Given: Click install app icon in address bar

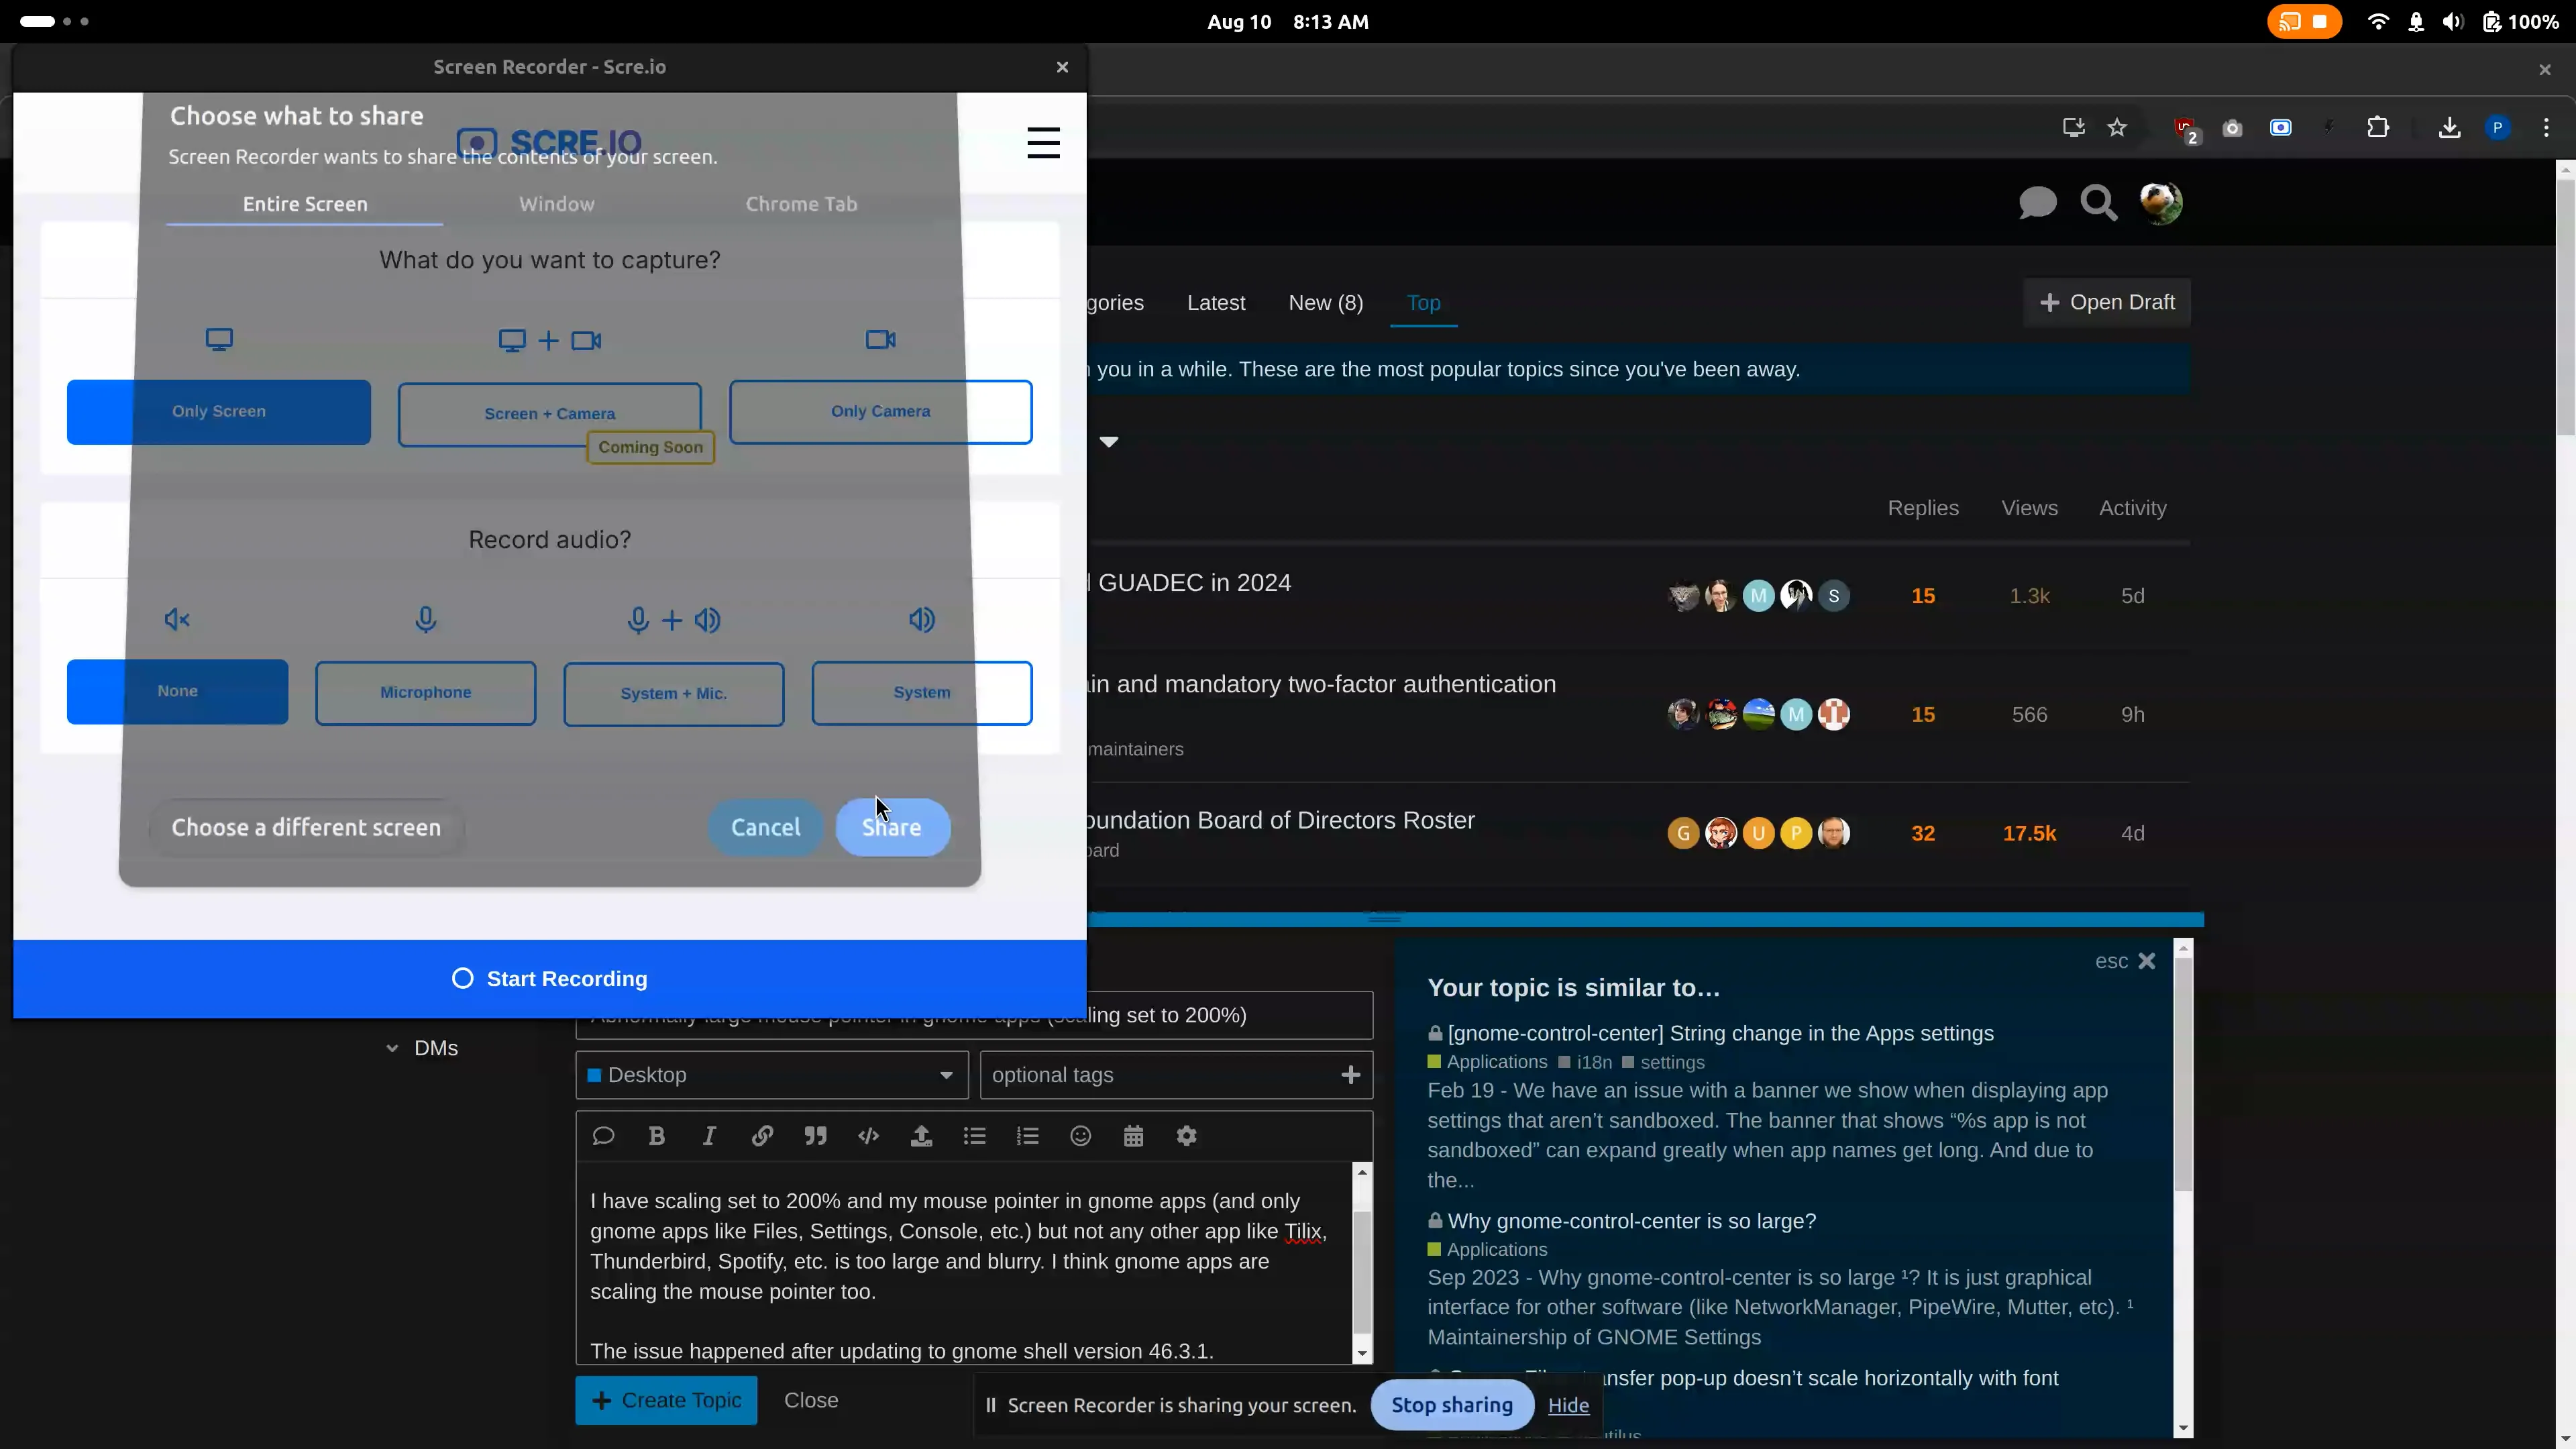Looking at the screenshot, I should (2073, 128).
